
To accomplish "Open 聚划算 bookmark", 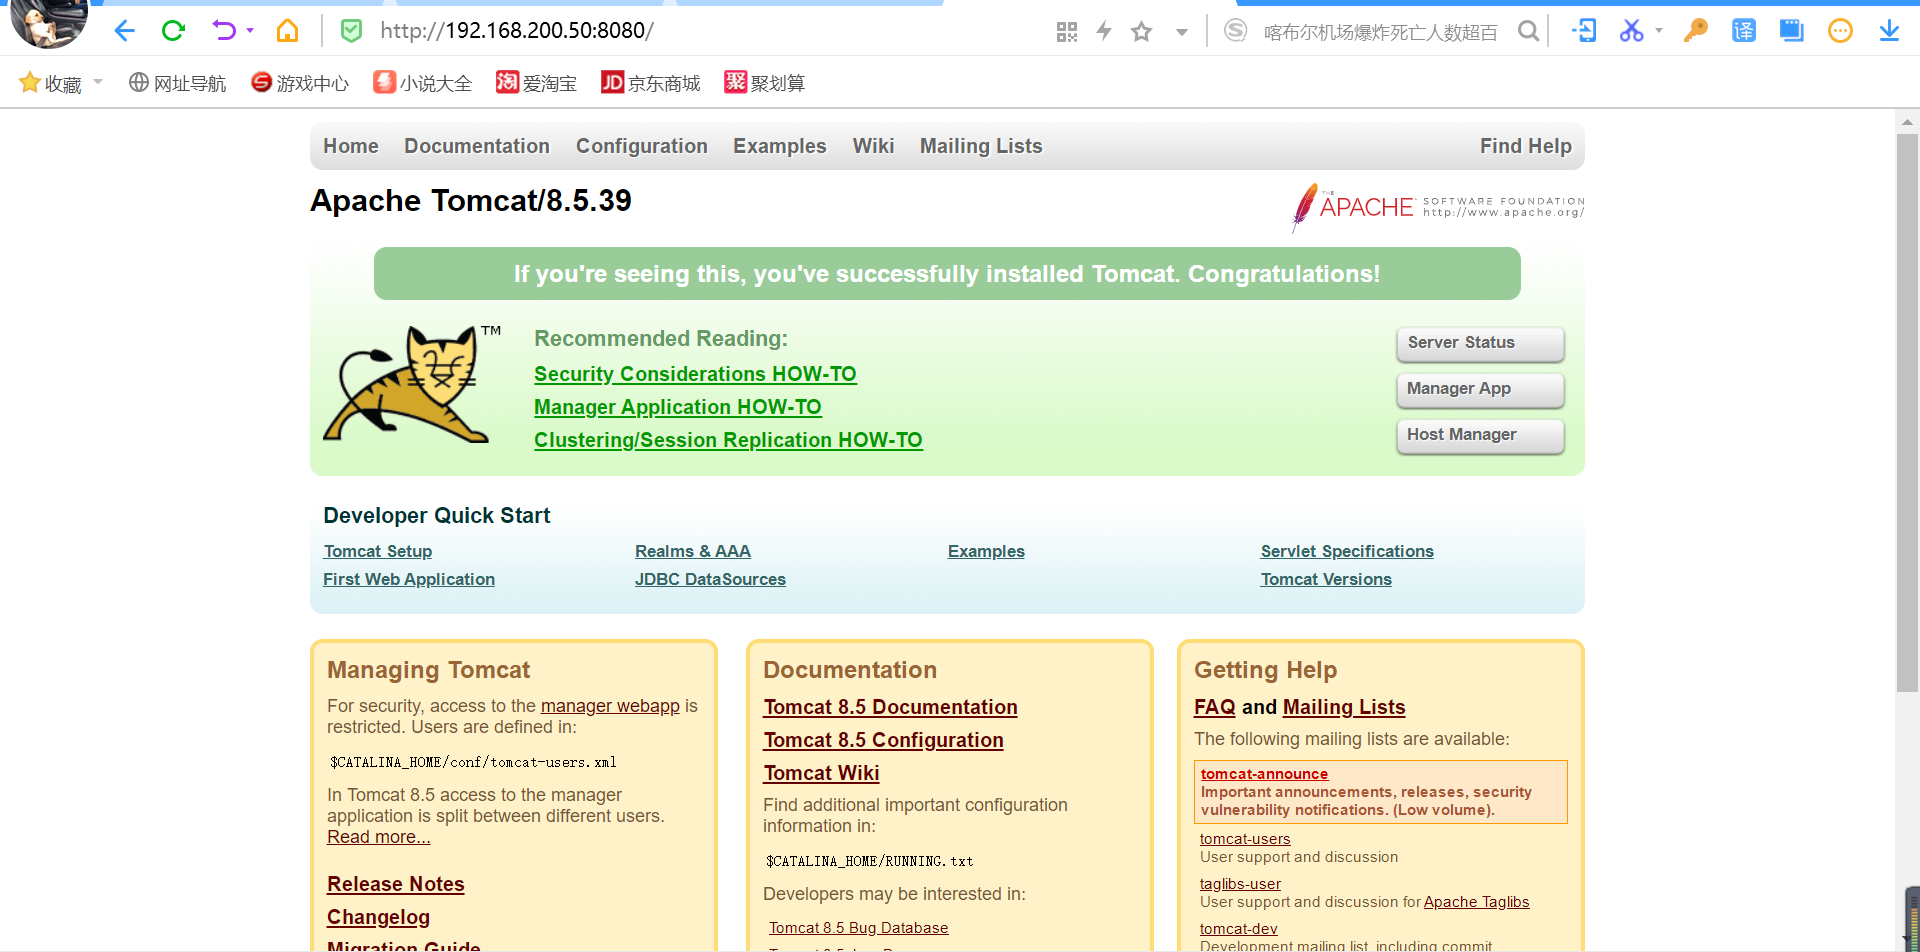I will click(x=765, y=83).
